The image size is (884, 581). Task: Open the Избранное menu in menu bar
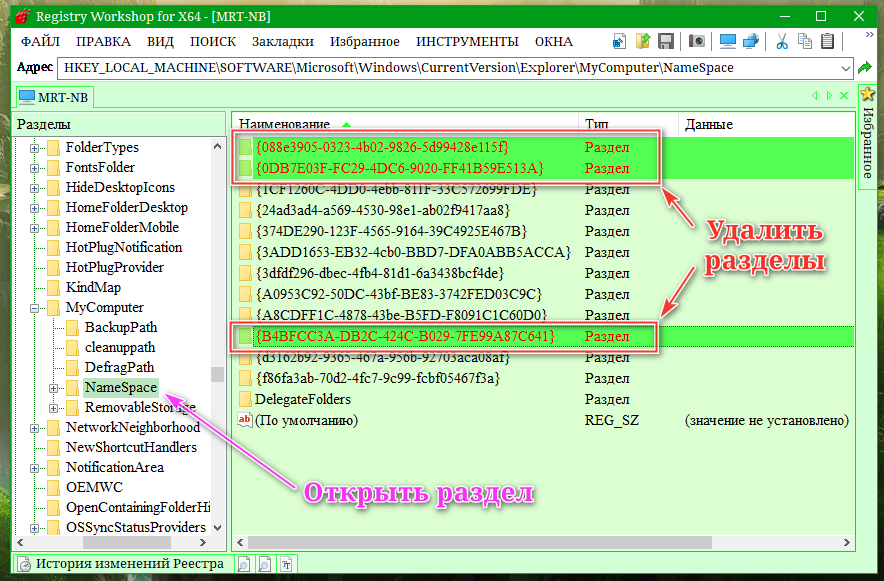[365, 42]
